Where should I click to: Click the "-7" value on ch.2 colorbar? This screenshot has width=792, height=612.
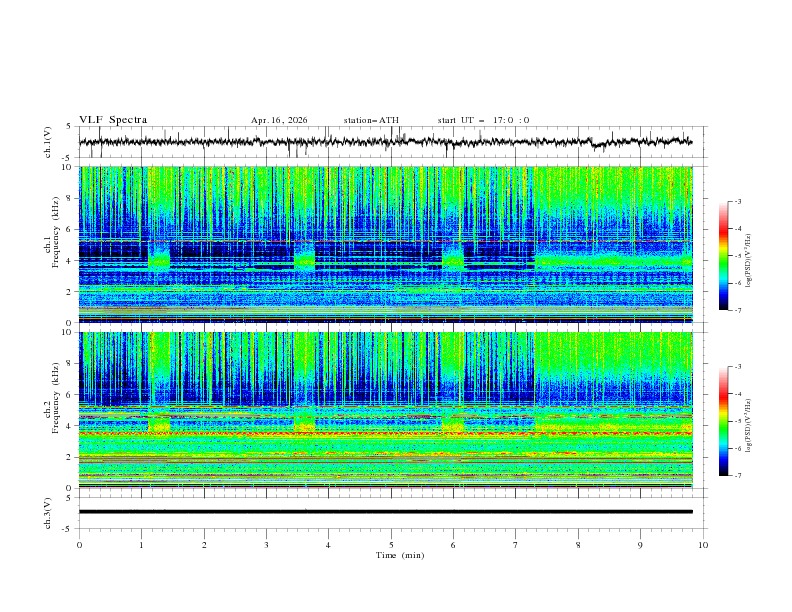[x=737, y=476]
